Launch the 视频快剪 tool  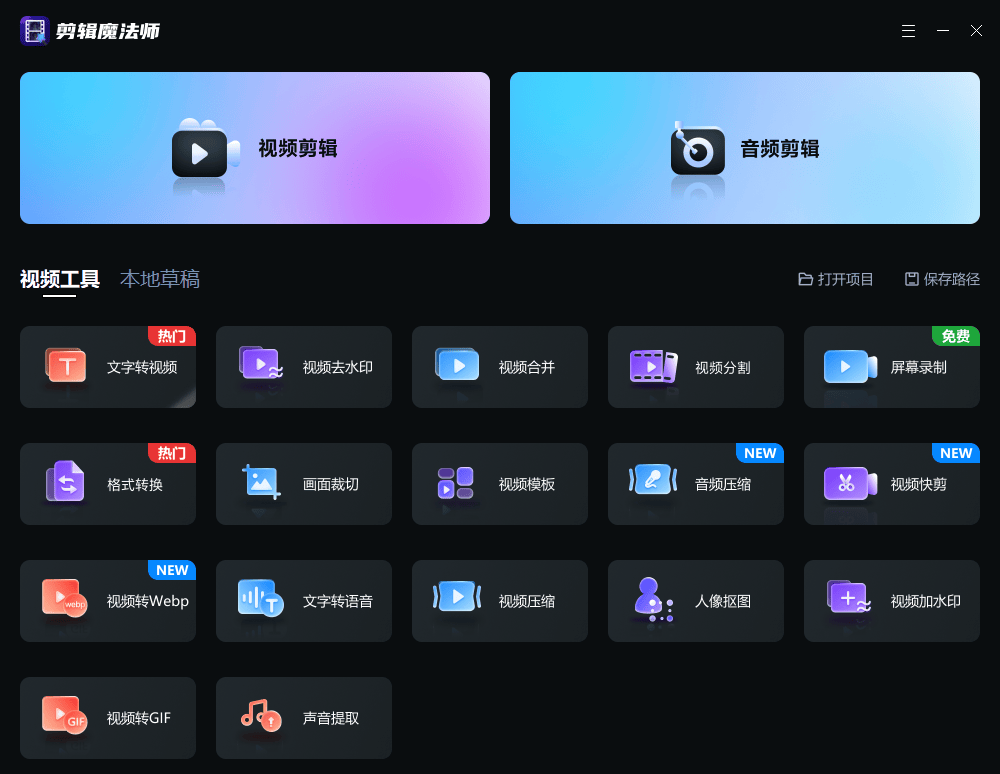[891, 484]
